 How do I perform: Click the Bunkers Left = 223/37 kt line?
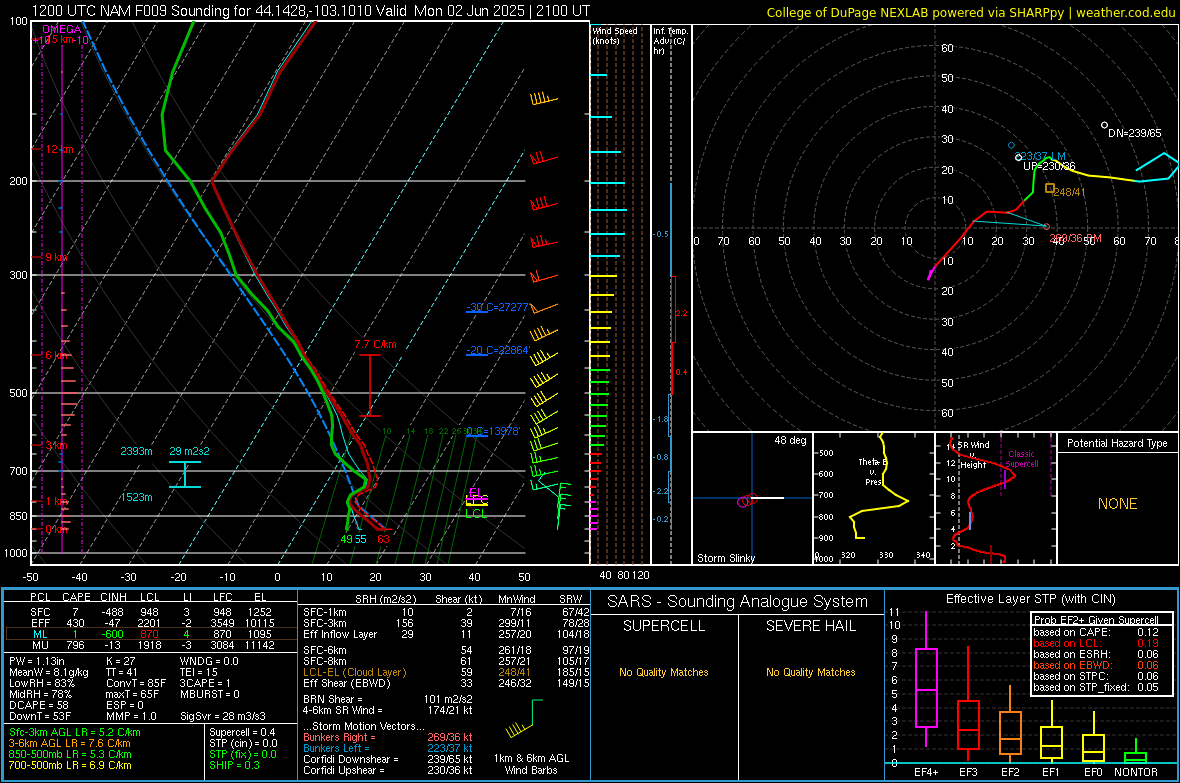(388, 748)
